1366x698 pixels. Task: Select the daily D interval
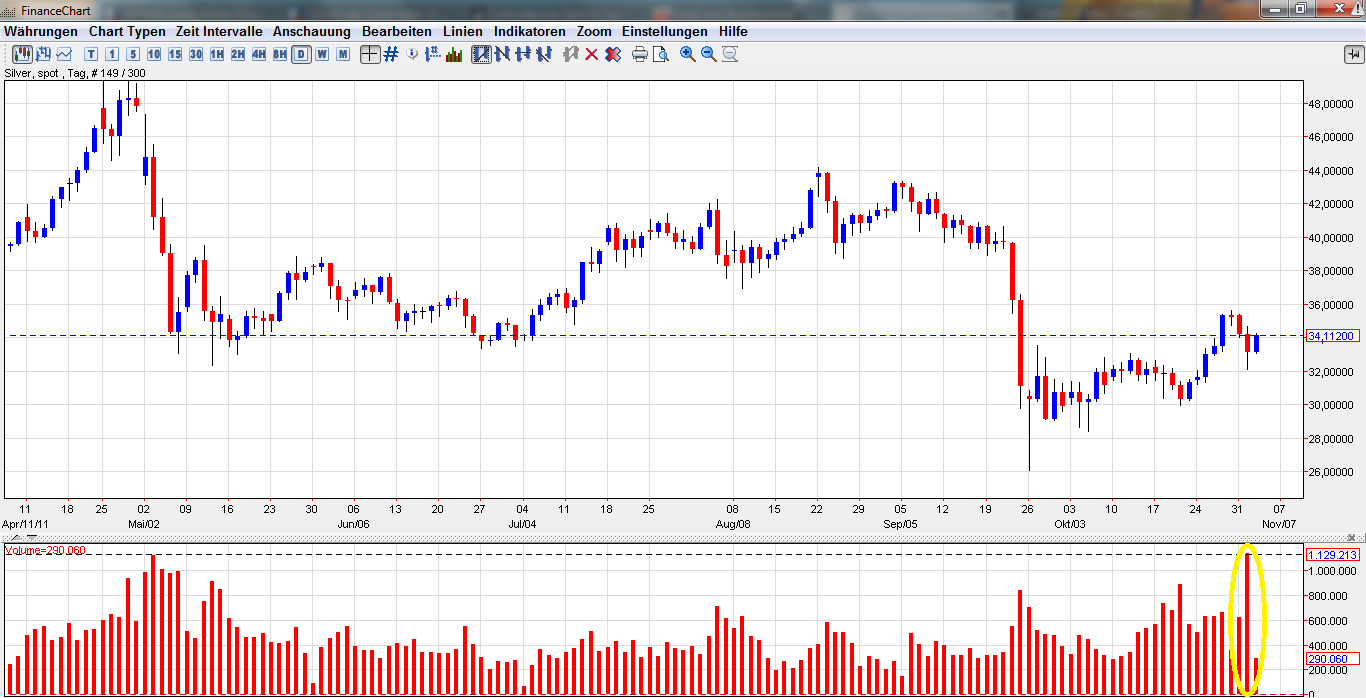tap(301, 54)
